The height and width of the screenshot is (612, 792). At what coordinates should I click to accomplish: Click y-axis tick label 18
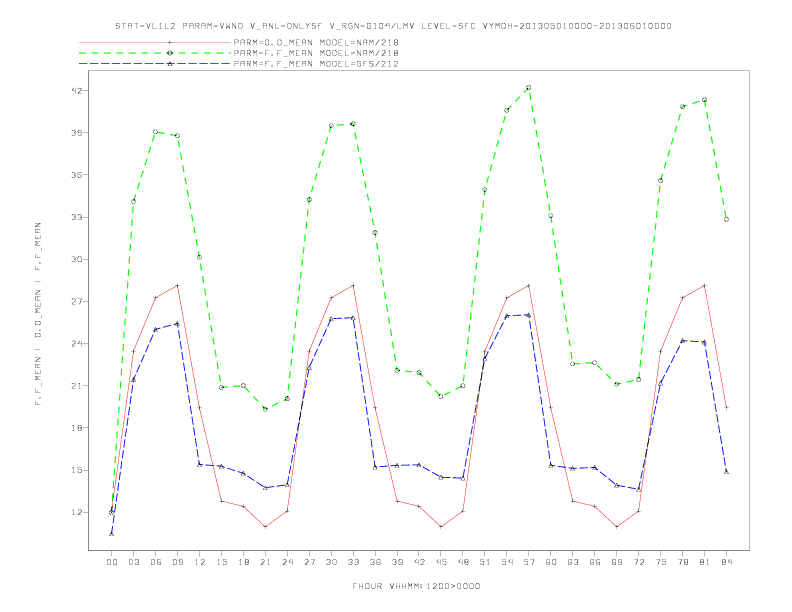77,428
